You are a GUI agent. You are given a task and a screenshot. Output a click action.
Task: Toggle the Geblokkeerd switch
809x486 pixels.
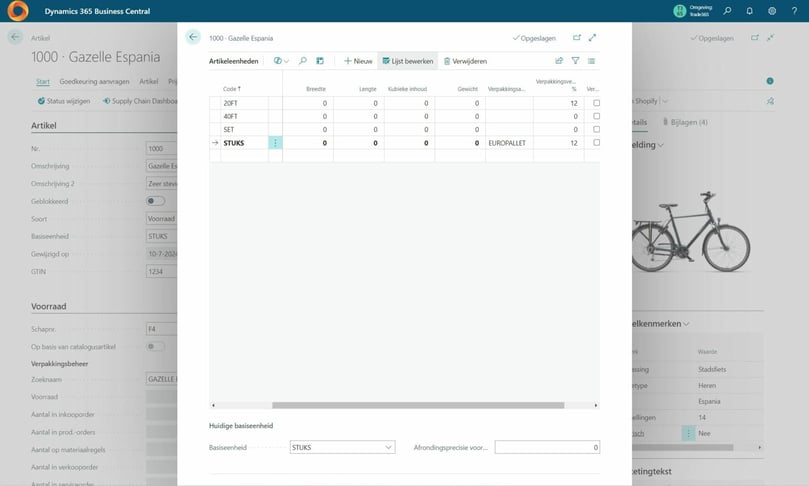[x=155, y=201]
